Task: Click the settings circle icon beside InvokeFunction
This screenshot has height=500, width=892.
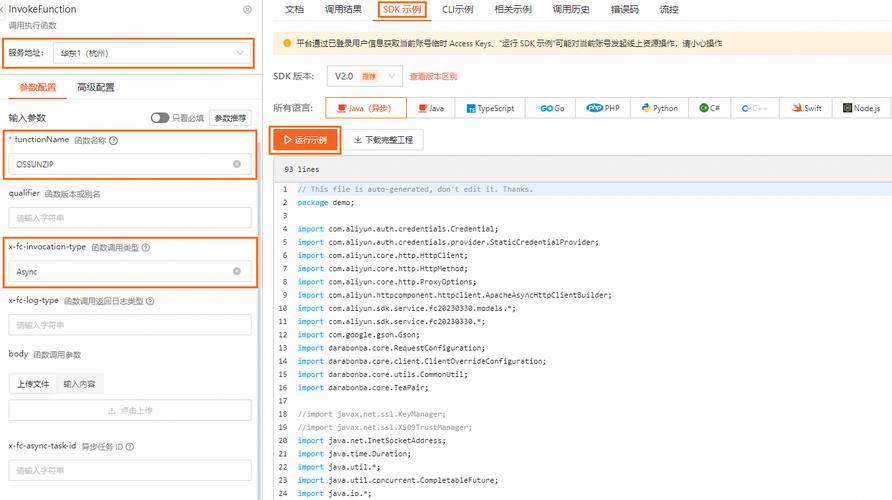Action: coord(247,10)
